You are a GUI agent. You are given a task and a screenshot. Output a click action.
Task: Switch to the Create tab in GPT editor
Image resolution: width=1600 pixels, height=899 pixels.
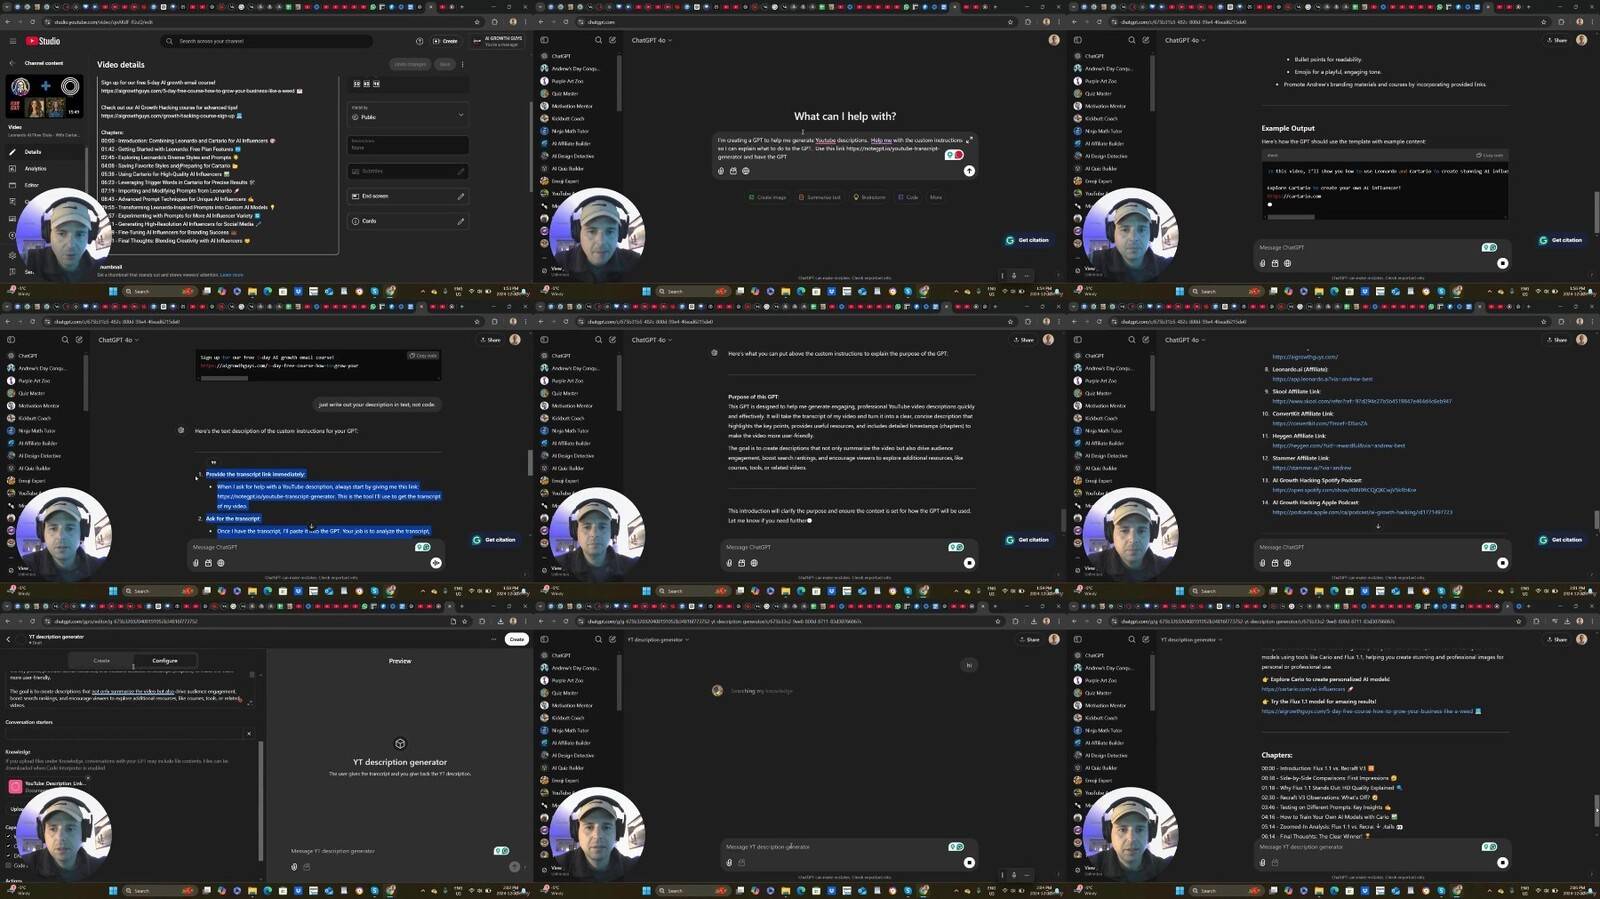101,661
